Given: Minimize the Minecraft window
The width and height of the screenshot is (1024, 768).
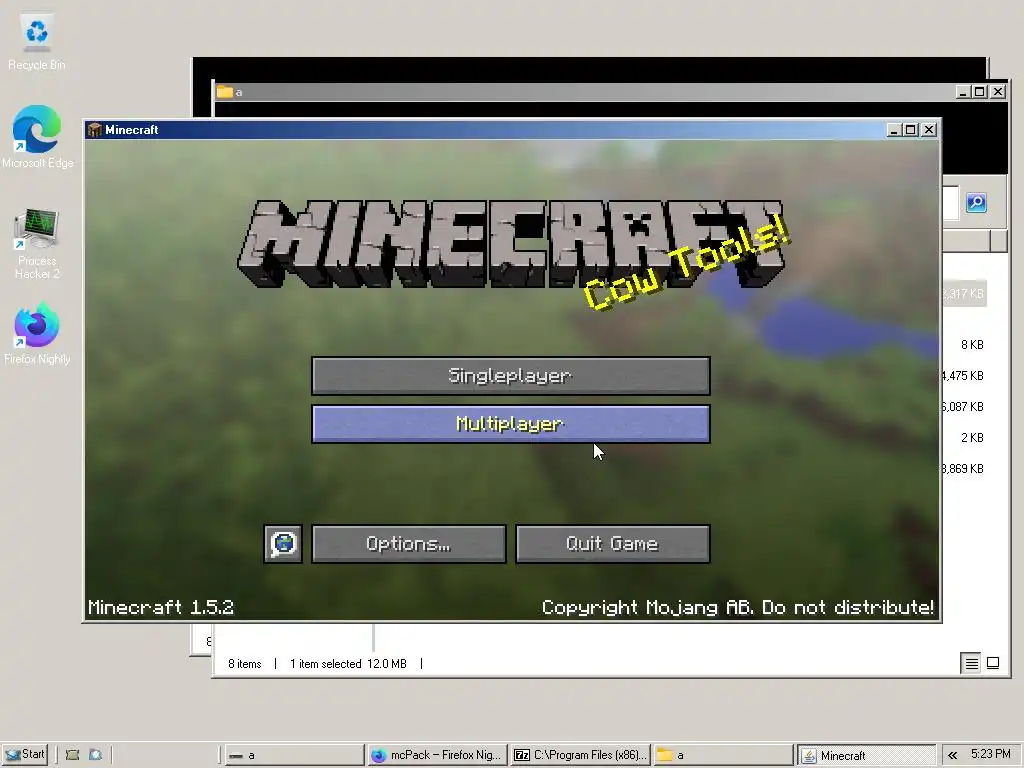Looking at the screenshot, I should [x=894, y=130].
